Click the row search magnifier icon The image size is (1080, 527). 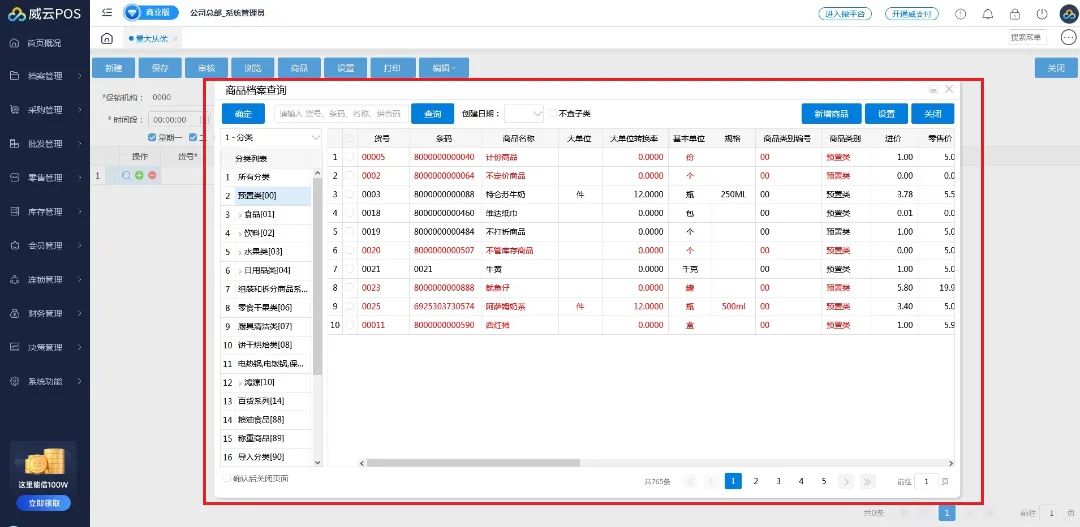click(126, 175)
